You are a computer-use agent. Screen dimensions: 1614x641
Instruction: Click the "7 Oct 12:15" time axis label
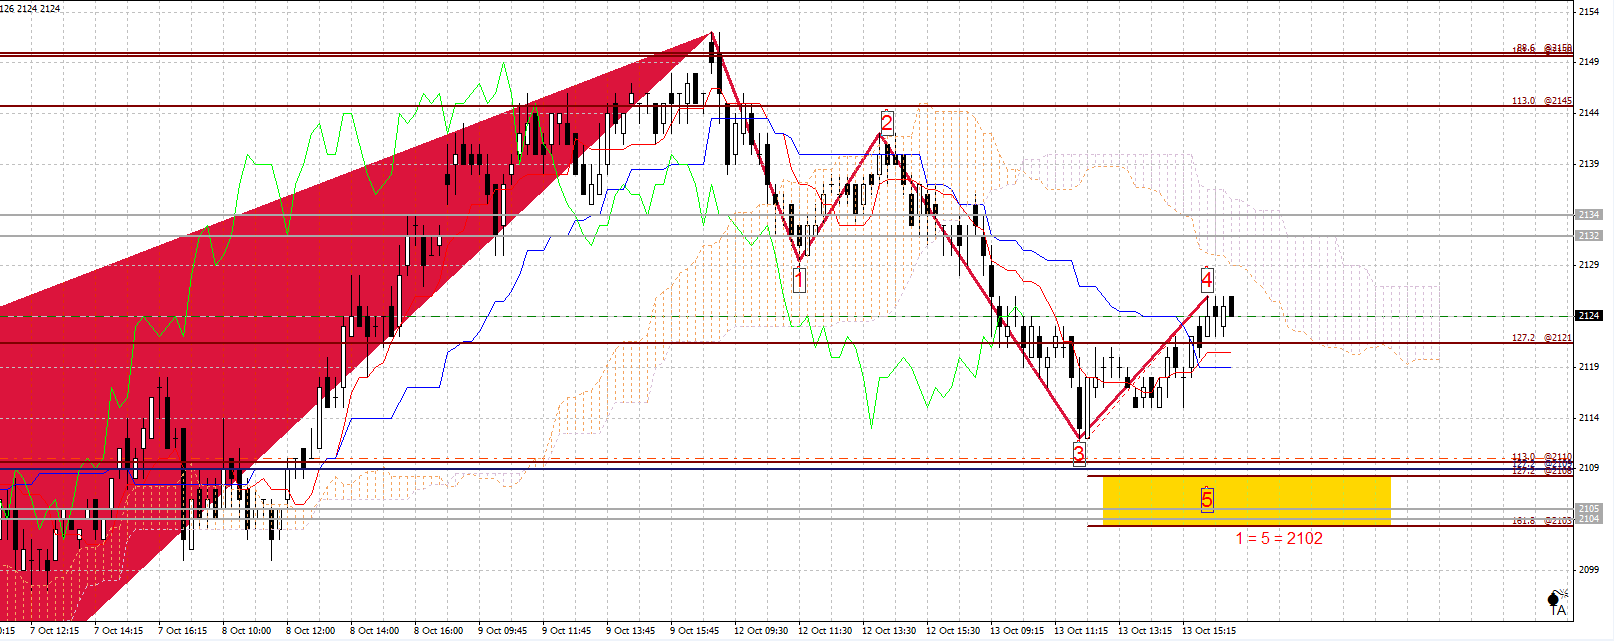[54, 631]
